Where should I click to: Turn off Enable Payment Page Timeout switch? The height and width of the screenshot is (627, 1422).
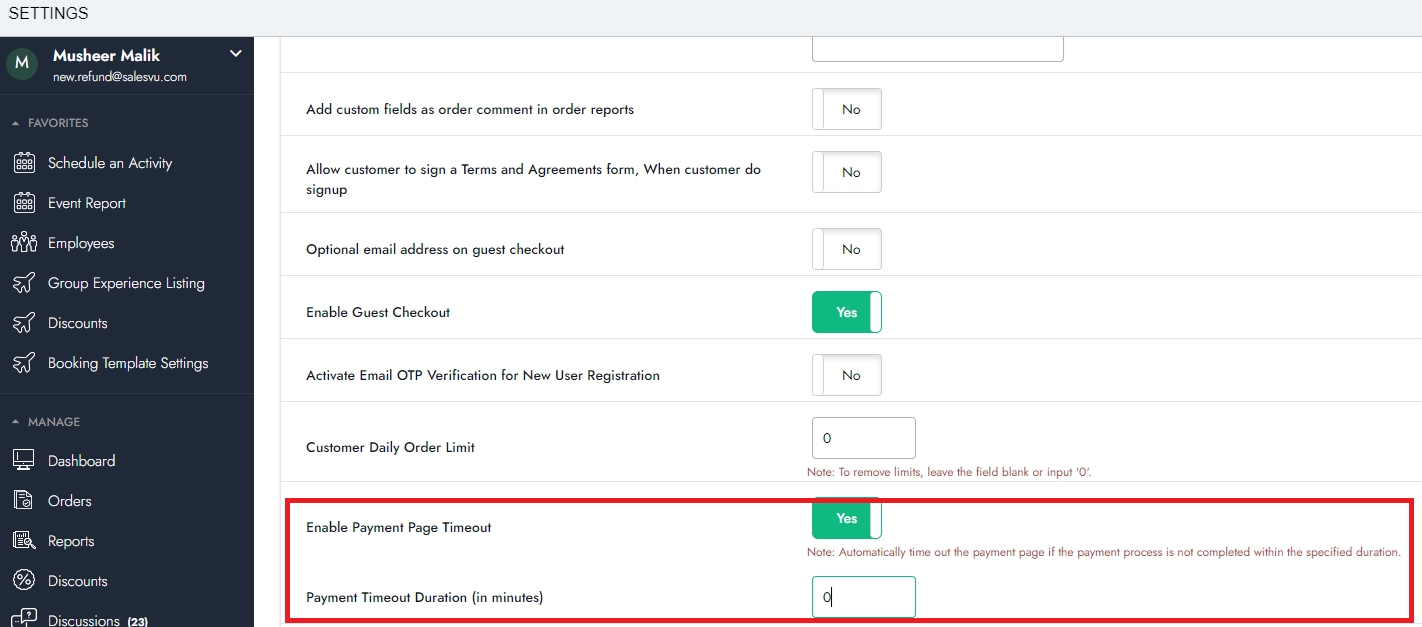coord(847,518)
